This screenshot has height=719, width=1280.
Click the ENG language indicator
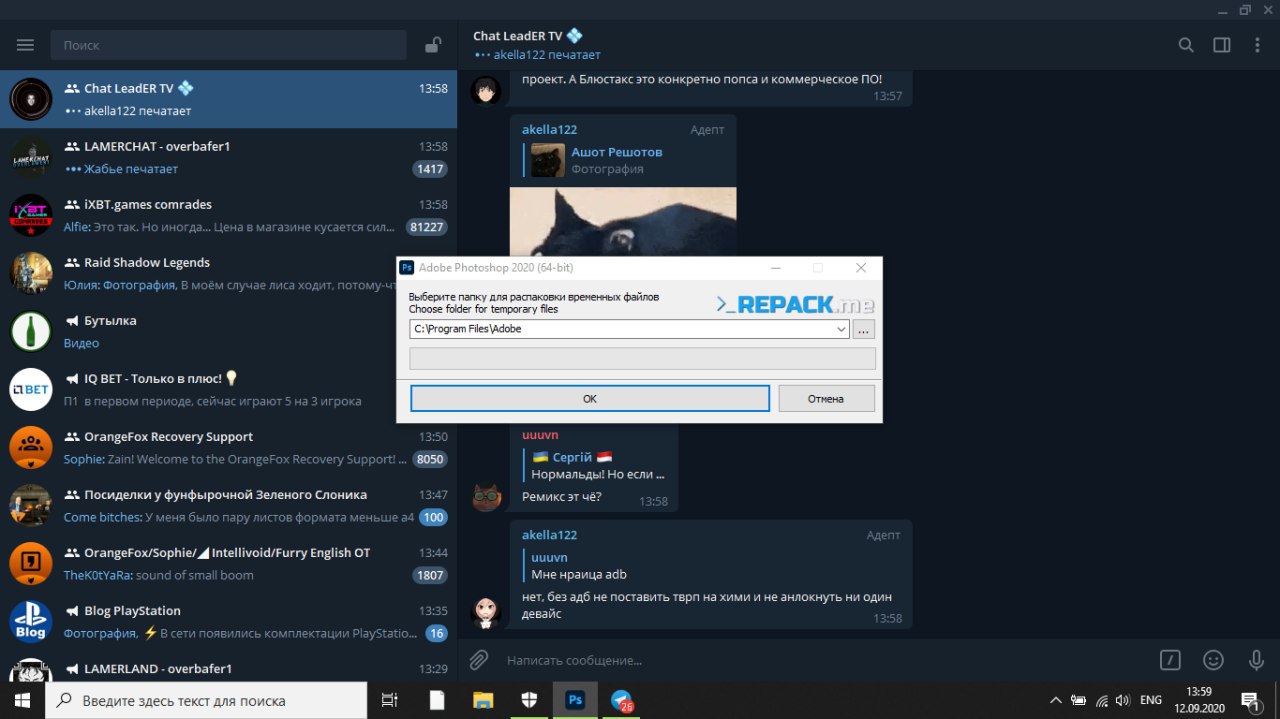click(1151, 700)
